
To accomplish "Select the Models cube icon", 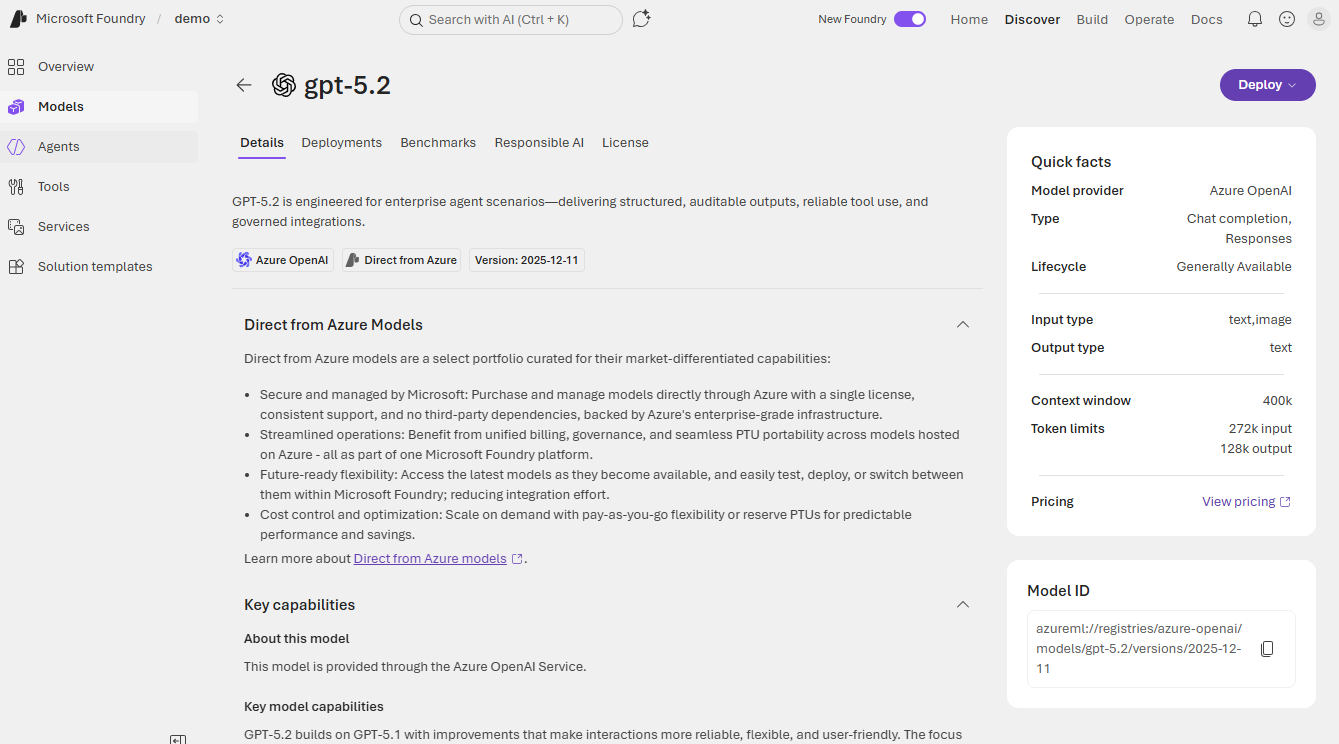I will click(x=16, y=107).
